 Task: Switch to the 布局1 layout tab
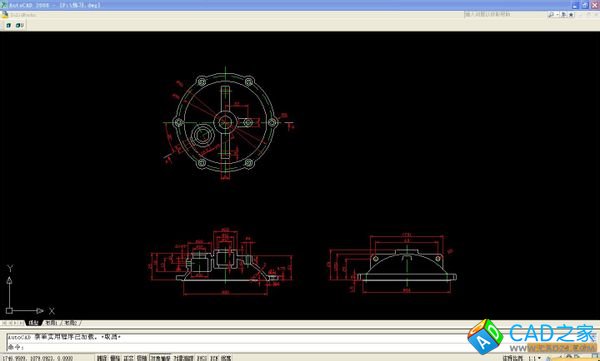tap(51, 323)
